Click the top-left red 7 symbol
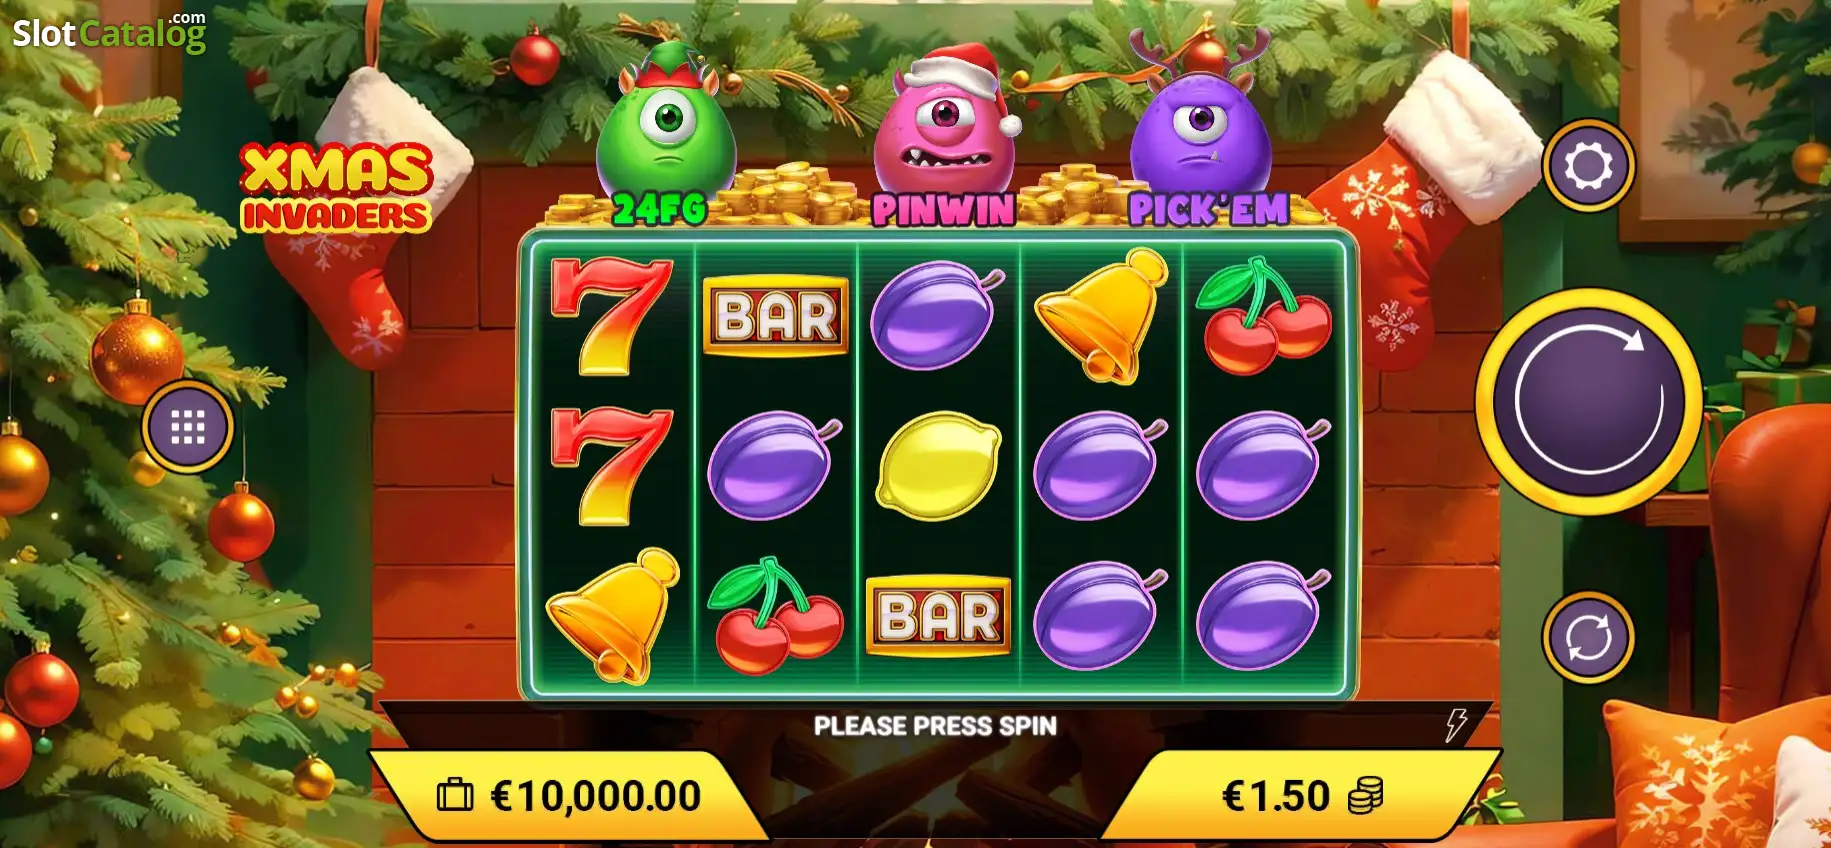The width and height of the screenshot is (1831, 848). pos(611,316)
